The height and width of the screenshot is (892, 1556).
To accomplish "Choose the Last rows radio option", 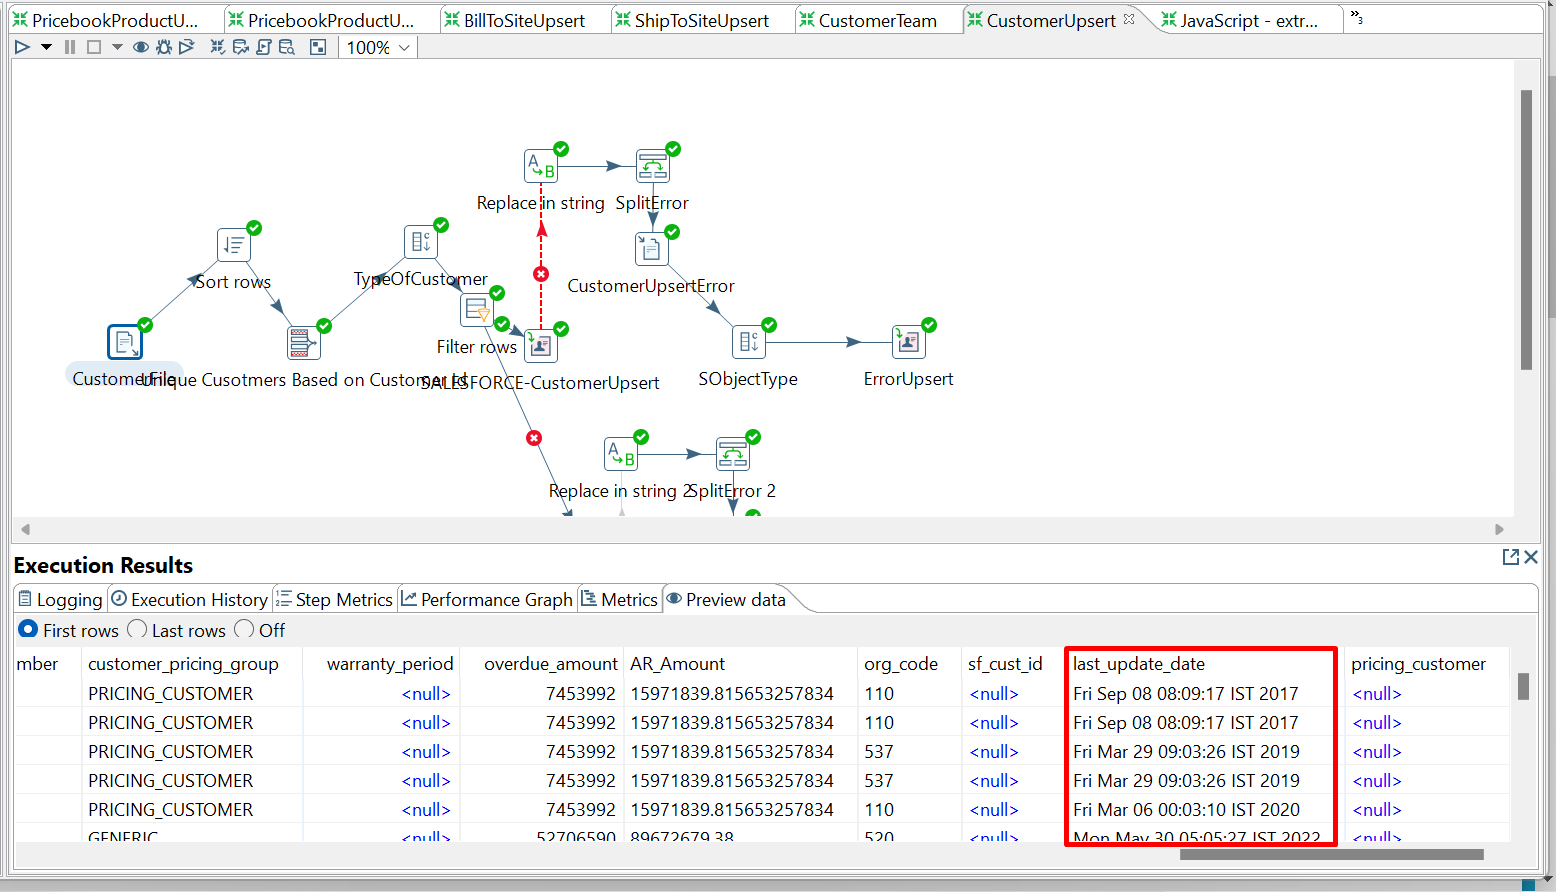I will click(137, 629).
